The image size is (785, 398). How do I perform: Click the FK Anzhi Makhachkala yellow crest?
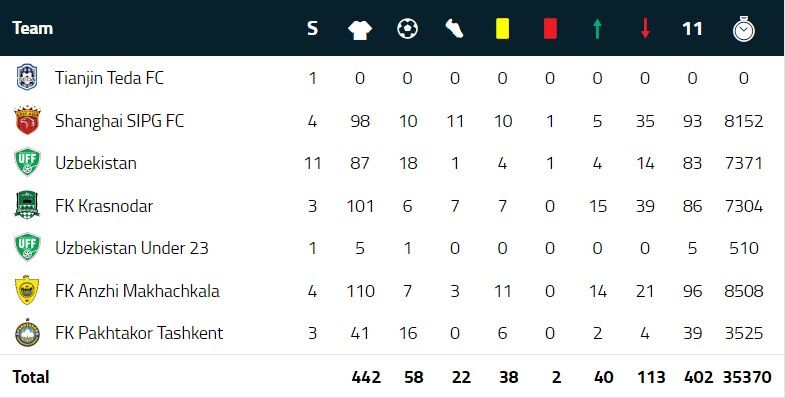pos(27,290)
